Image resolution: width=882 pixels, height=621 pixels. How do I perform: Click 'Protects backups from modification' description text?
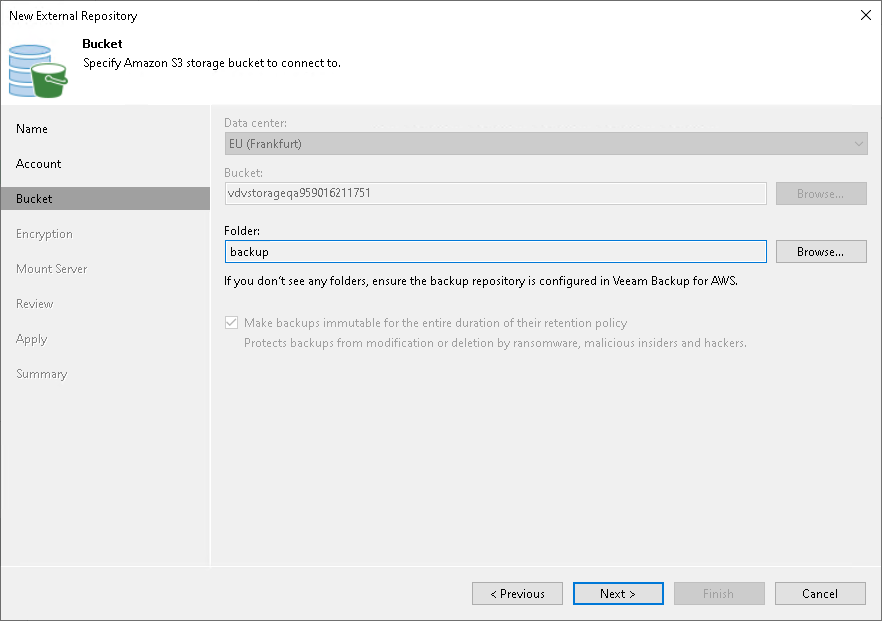pyautogui.click(x=495, y=343)
